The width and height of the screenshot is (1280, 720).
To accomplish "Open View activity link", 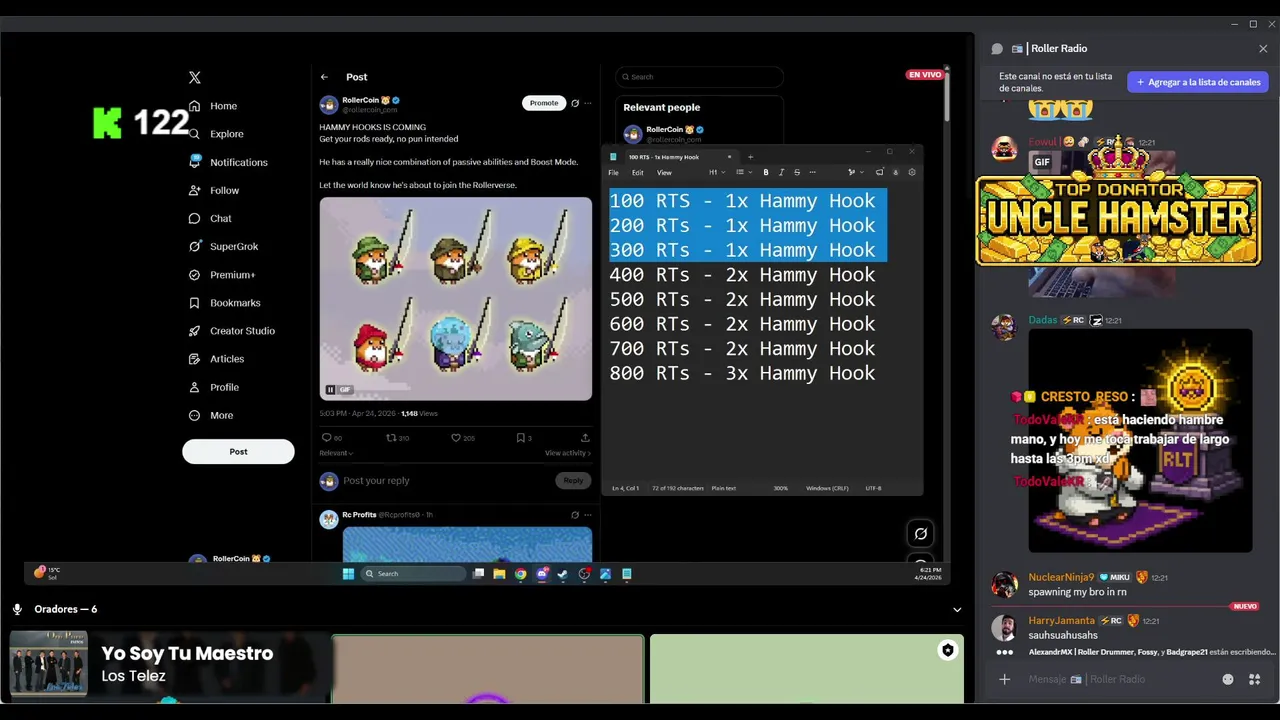I will (568, 453).
